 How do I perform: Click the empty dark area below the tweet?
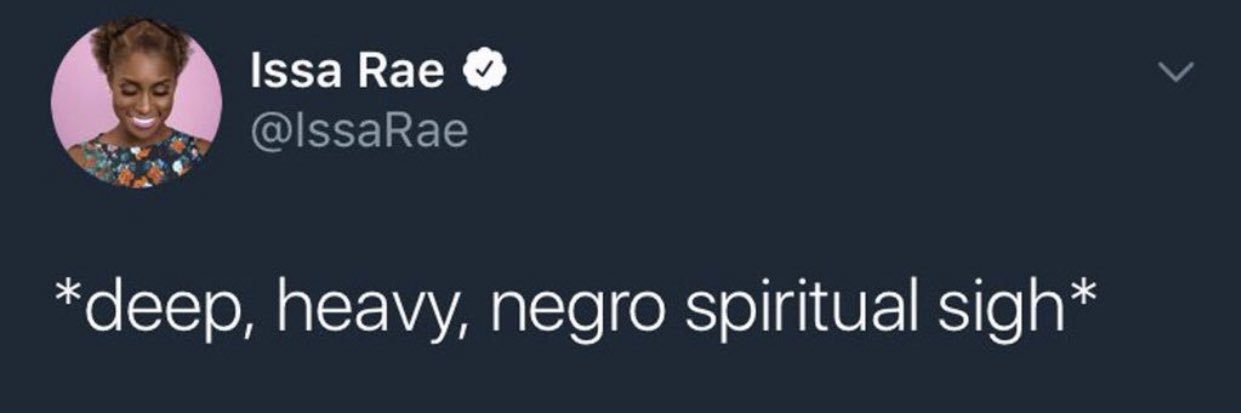(x=620, y=380)
